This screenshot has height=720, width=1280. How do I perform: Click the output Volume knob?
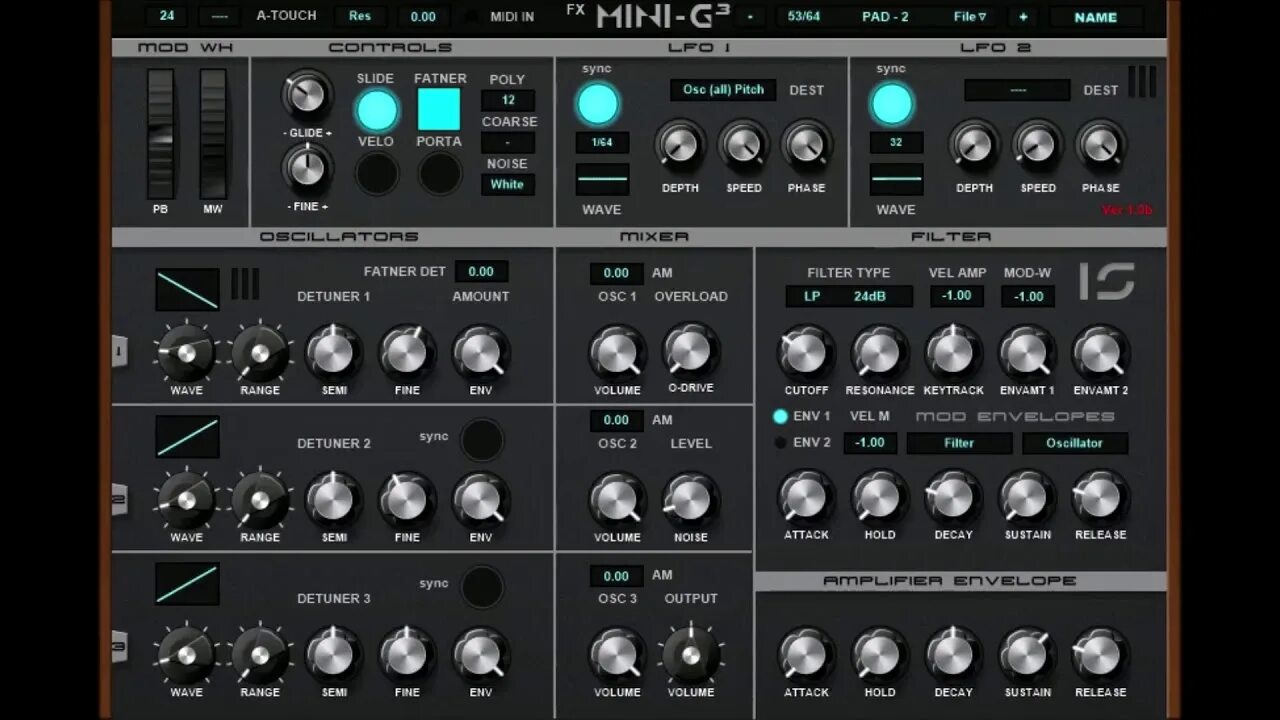(x=690, y=654)
